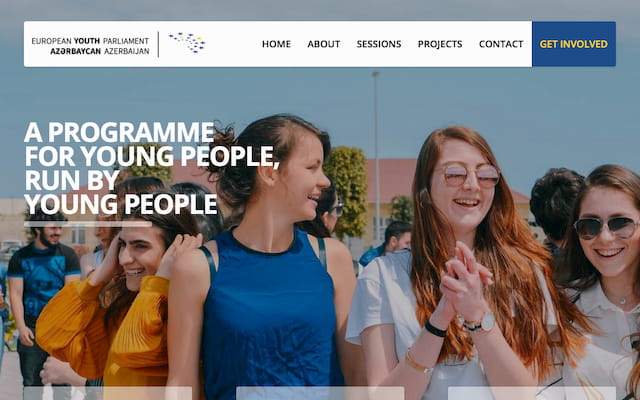Click the "Azərbaycan Azerbaijan" logo text line
The image size is (640, 400).
point(100,51)
